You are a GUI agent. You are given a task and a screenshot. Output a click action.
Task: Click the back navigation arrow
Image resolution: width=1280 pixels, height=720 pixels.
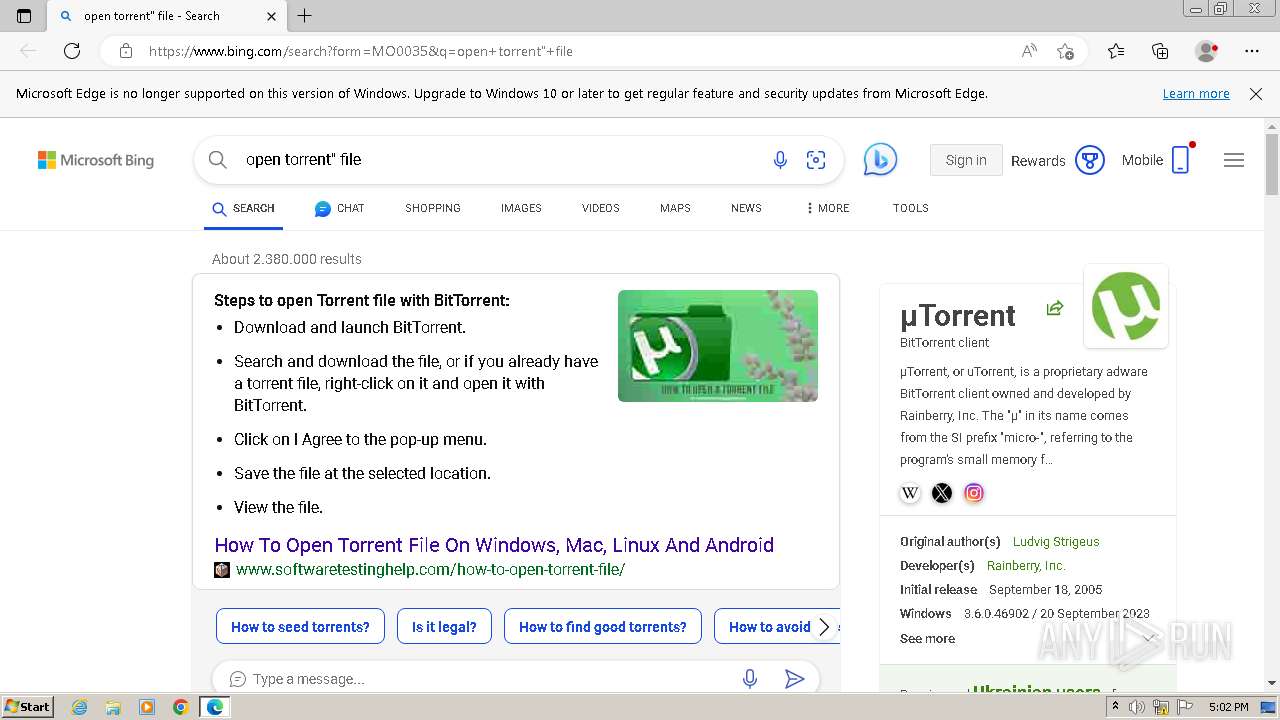28,51
